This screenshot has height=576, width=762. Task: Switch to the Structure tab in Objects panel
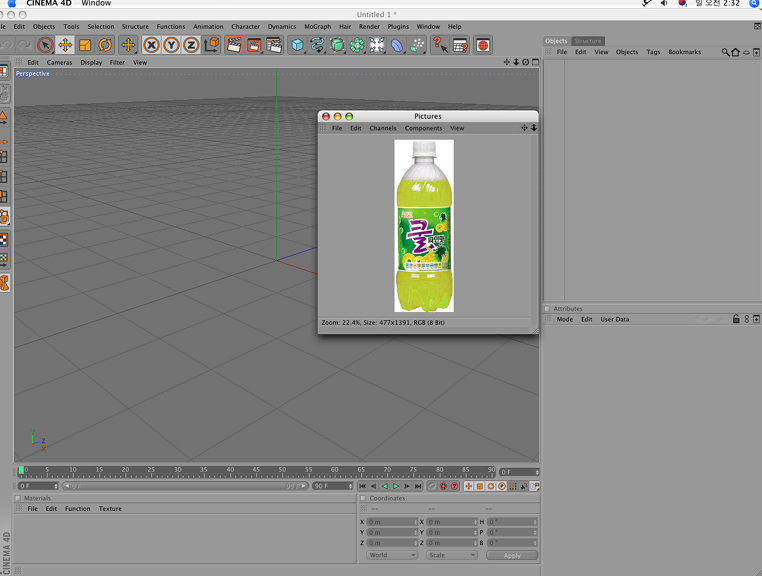(588, 41)
